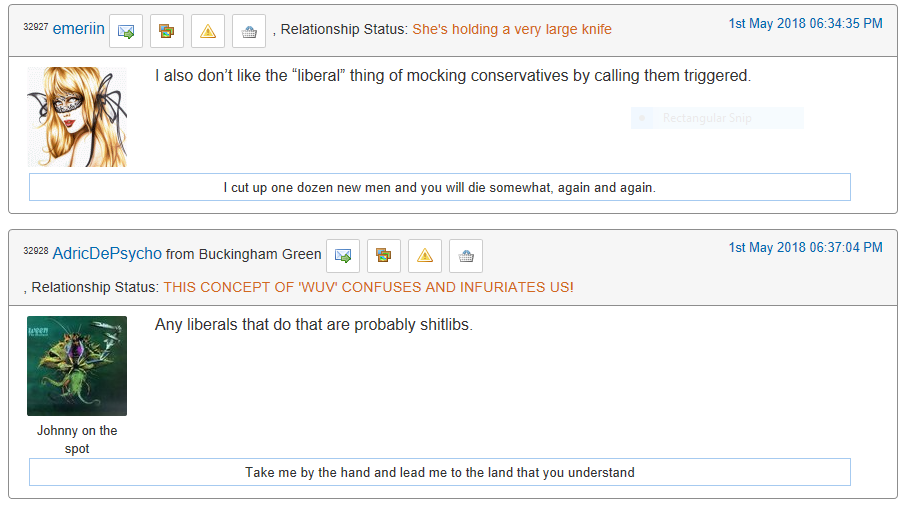Report emeriin's post with the warning icon
The image size is (903, 505).
pos(208,31)
